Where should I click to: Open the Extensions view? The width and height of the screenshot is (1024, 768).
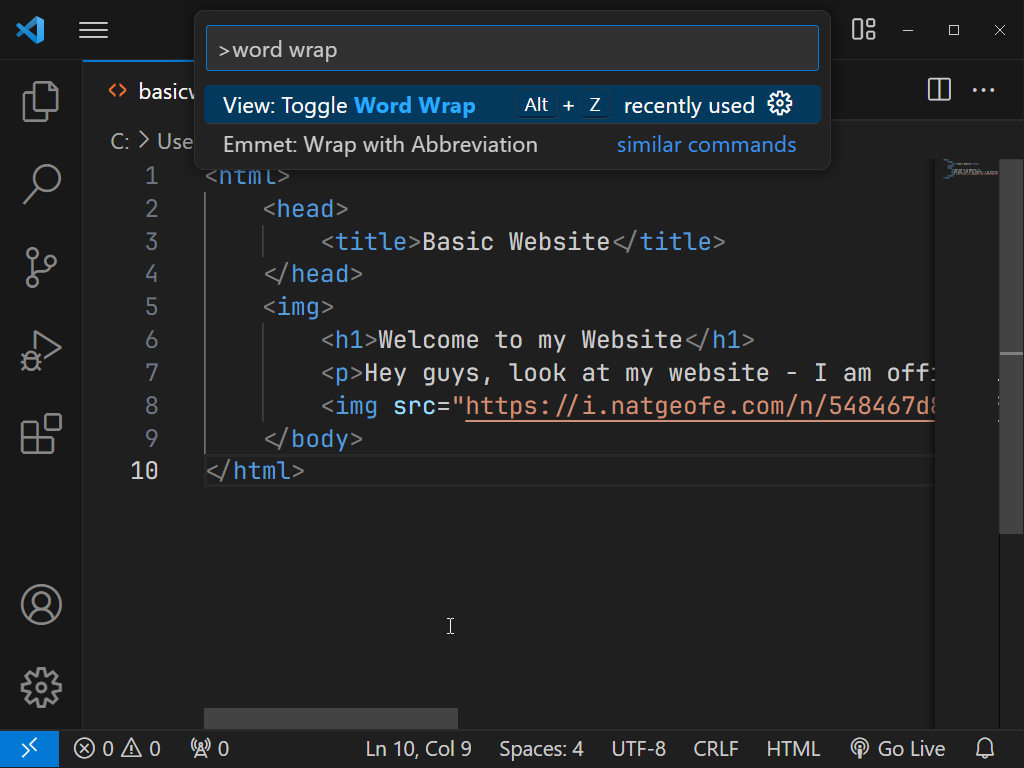(x=41, y=434)
